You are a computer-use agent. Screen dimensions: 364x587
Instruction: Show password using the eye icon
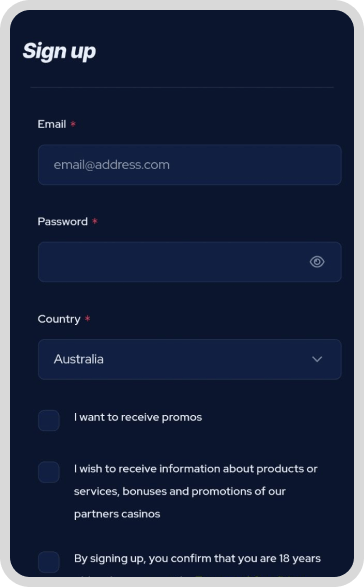[317, 262]
